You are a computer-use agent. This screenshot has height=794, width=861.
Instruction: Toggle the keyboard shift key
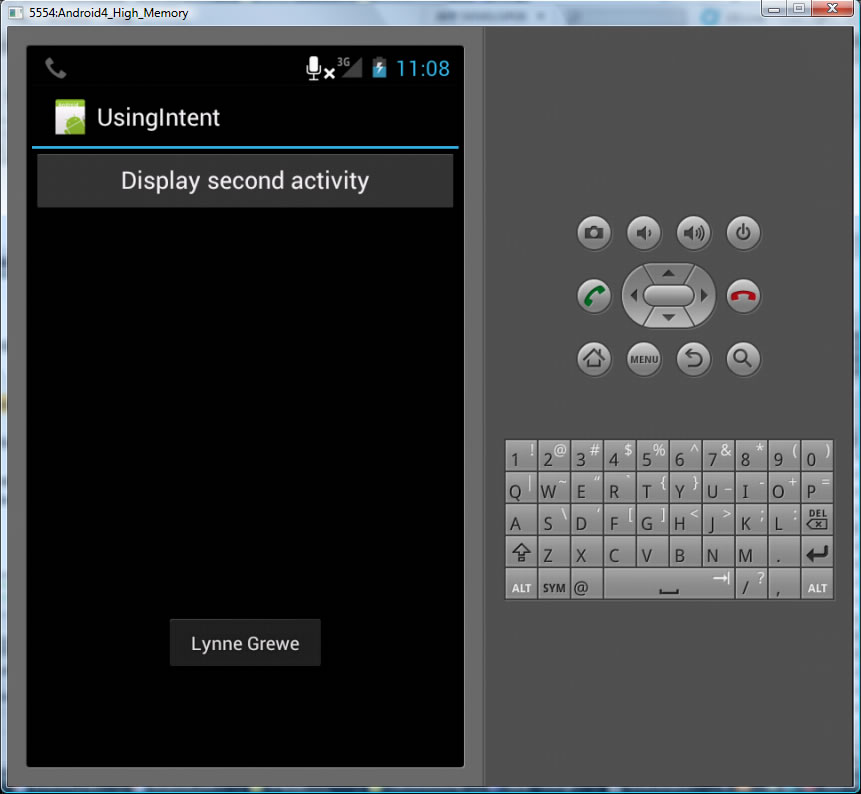(521, 553)
